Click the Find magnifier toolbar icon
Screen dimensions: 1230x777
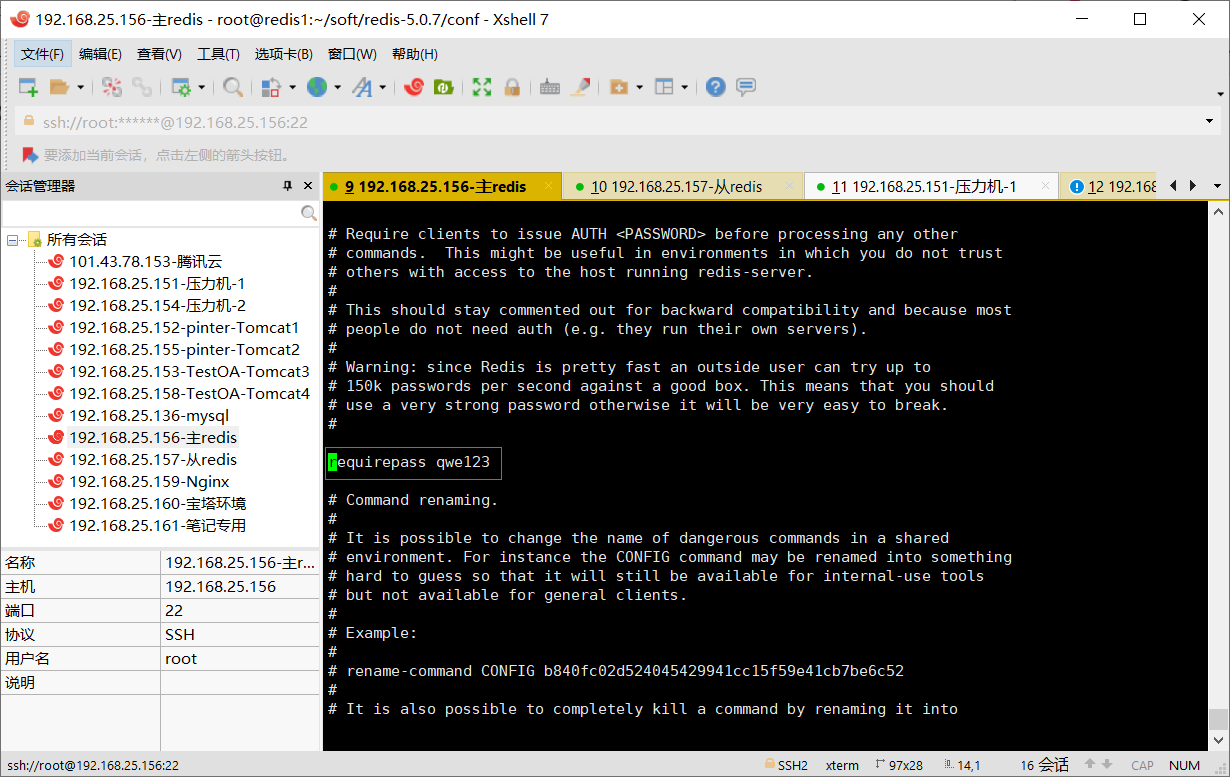pos(233,87)
